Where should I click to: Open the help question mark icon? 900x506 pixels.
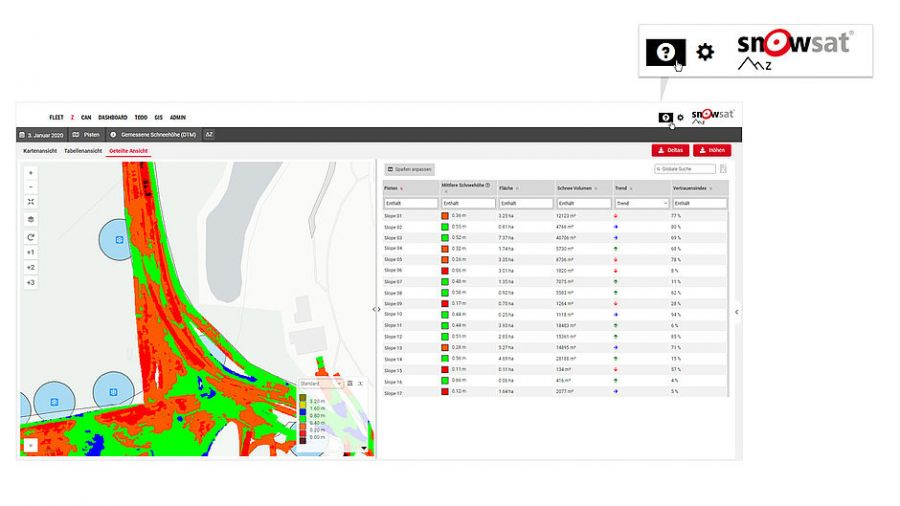click(665, 118)
